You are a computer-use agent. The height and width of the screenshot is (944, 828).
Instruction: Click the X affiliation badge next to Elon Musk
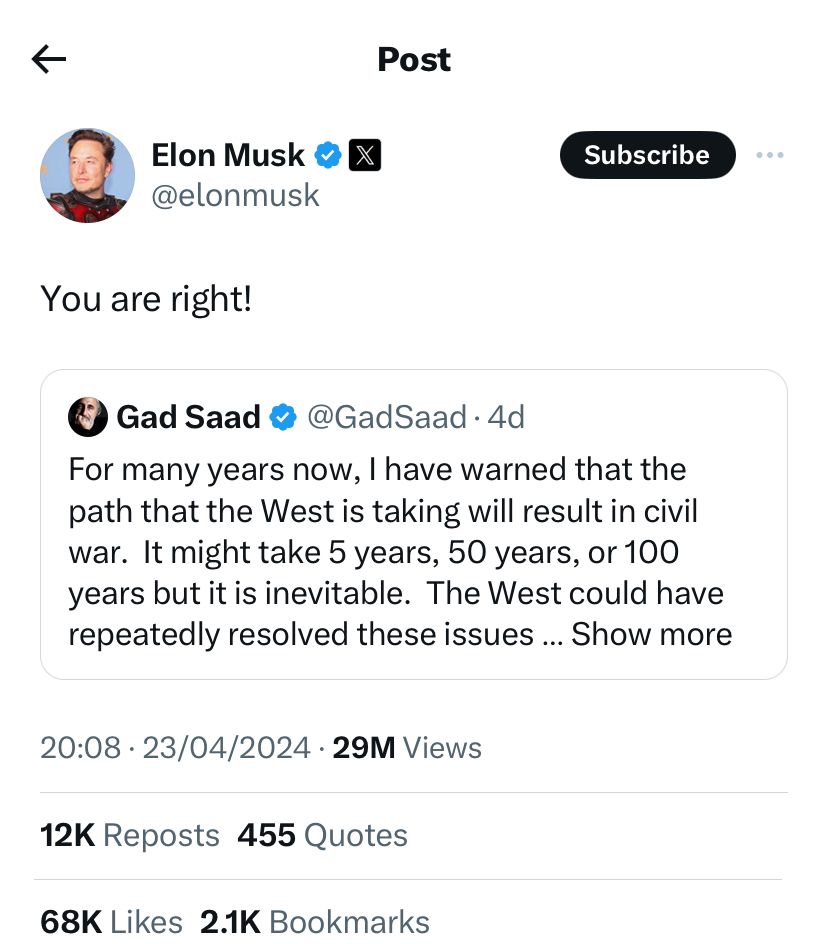pyautogui.click(x=364, y=155)
